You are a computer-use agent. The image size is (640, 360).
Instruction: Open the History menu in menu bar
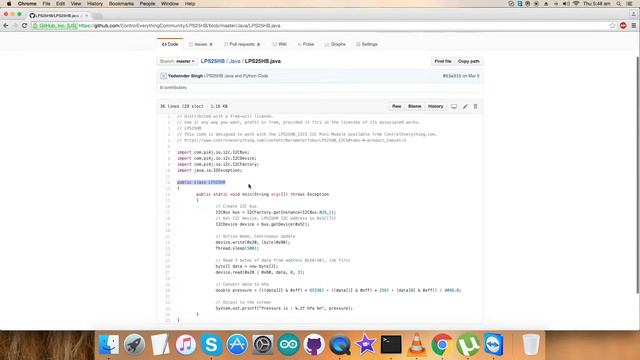95,4
